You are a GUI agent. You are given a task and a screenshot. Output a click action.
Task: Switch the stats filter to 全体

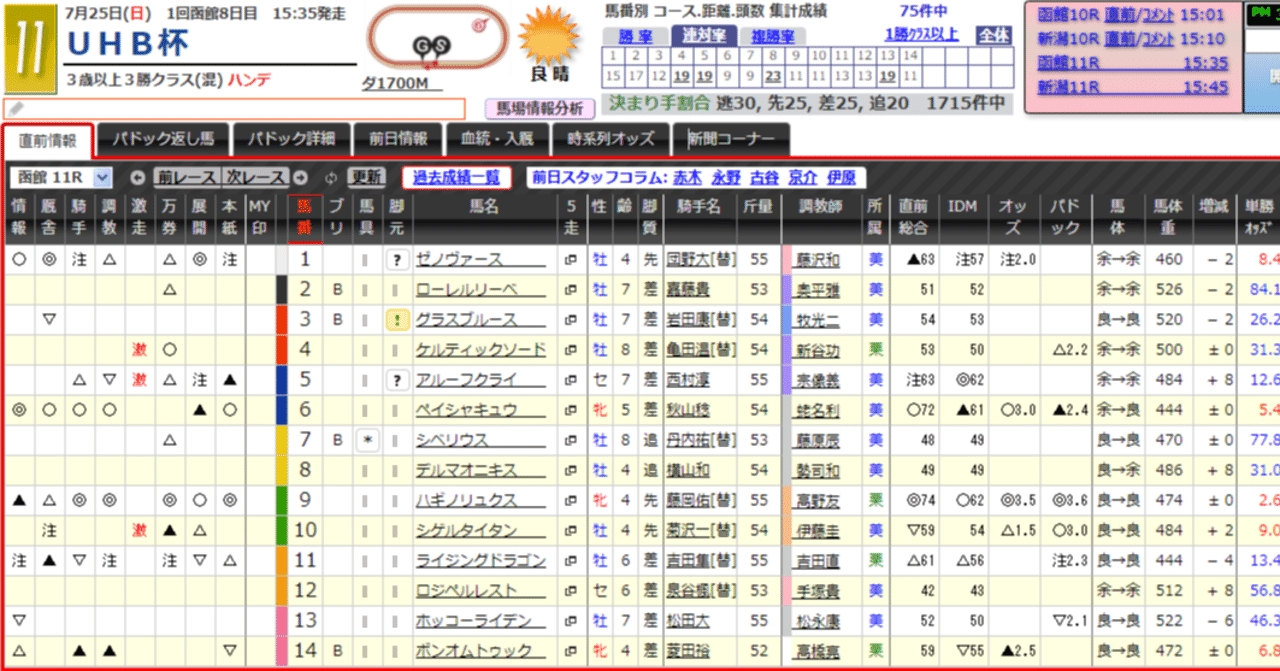993,34
